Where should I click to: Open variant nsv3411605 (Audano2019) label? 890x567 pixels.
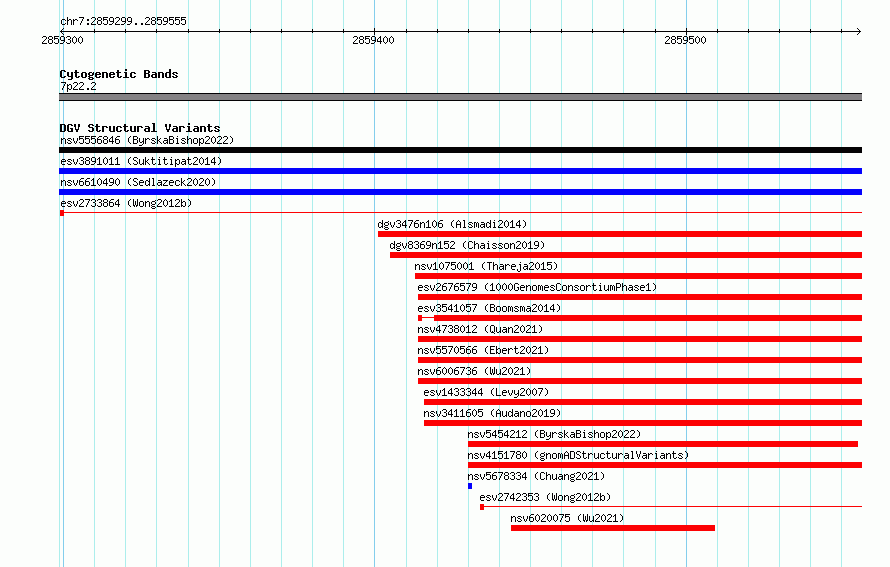[492, 413]
